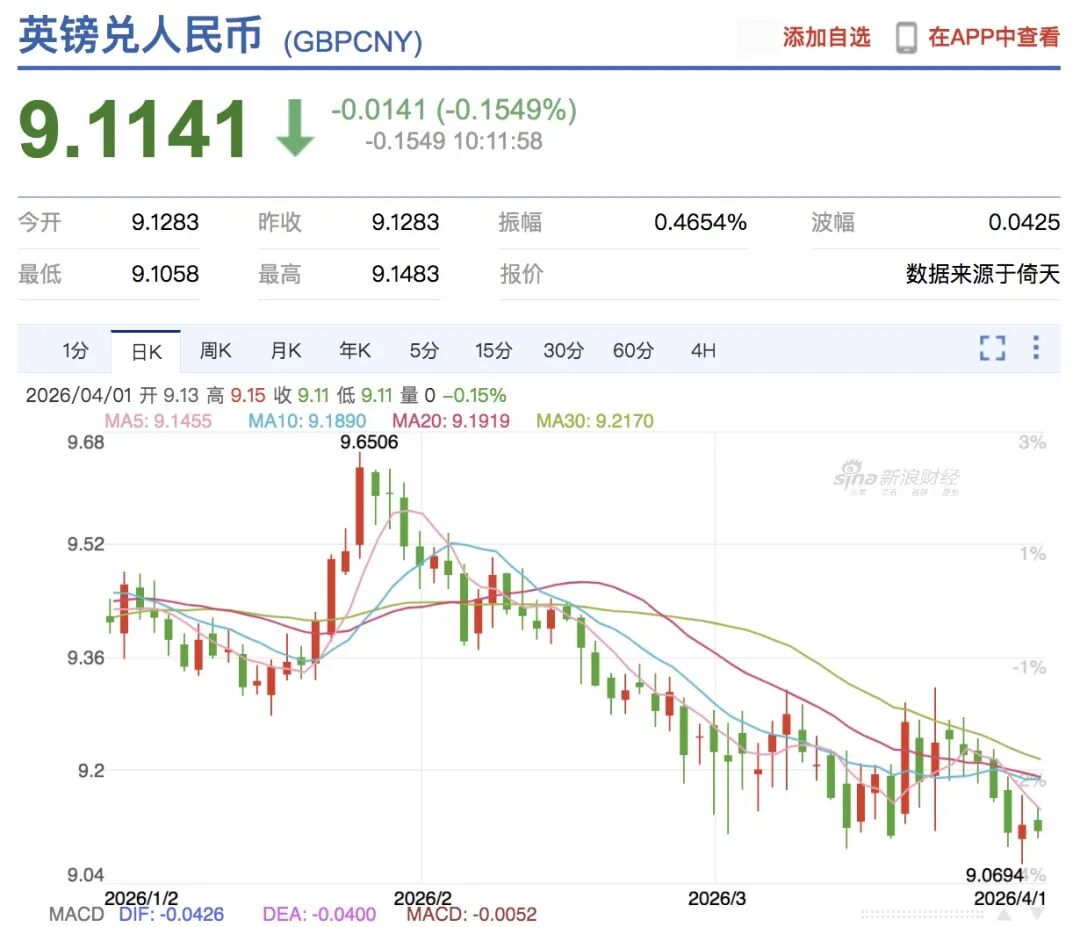Switch to the 5分 chart tab
1080x927 pixels.
point(424,351)
